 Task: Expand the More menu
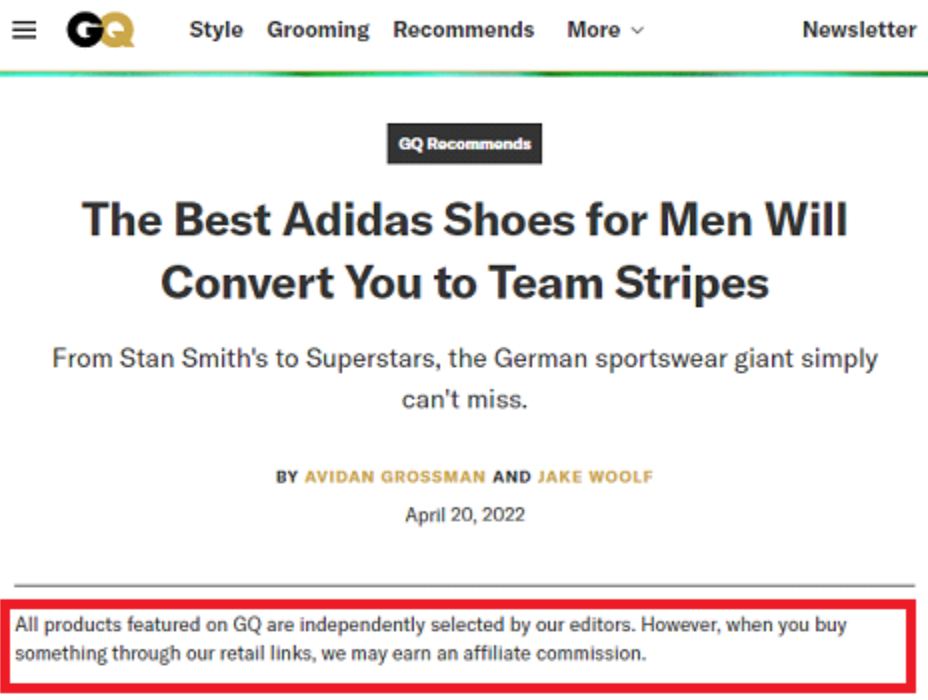click(x=605, y=30)
